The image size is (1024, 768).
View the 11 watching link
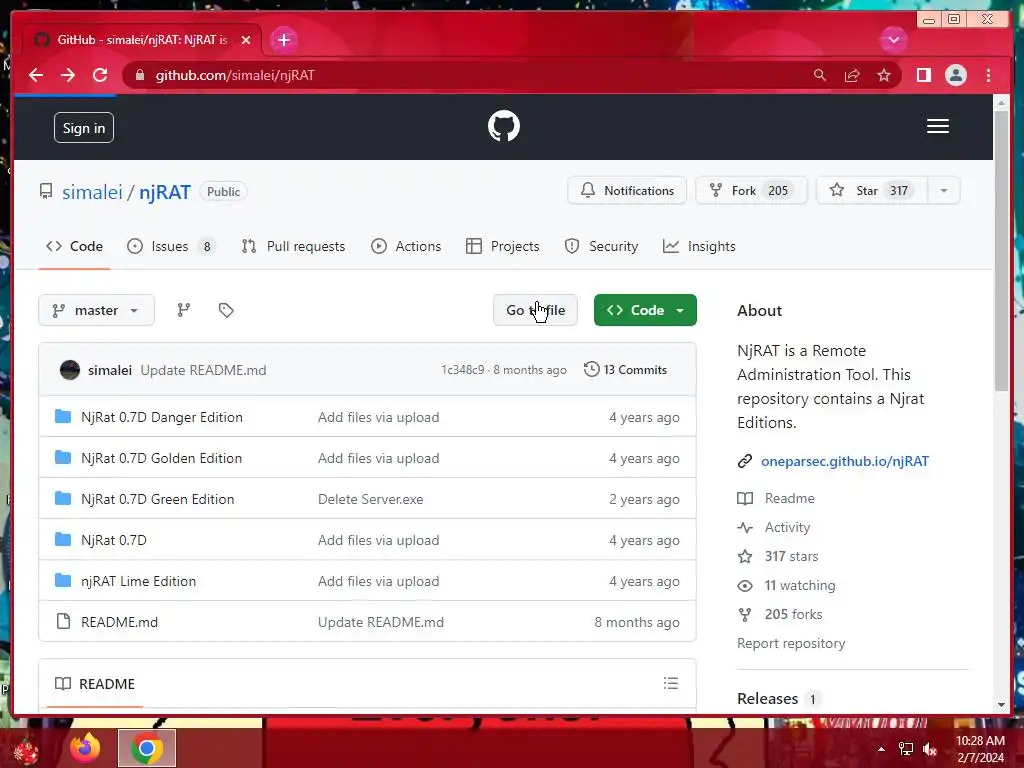click(x=786, y=585)
